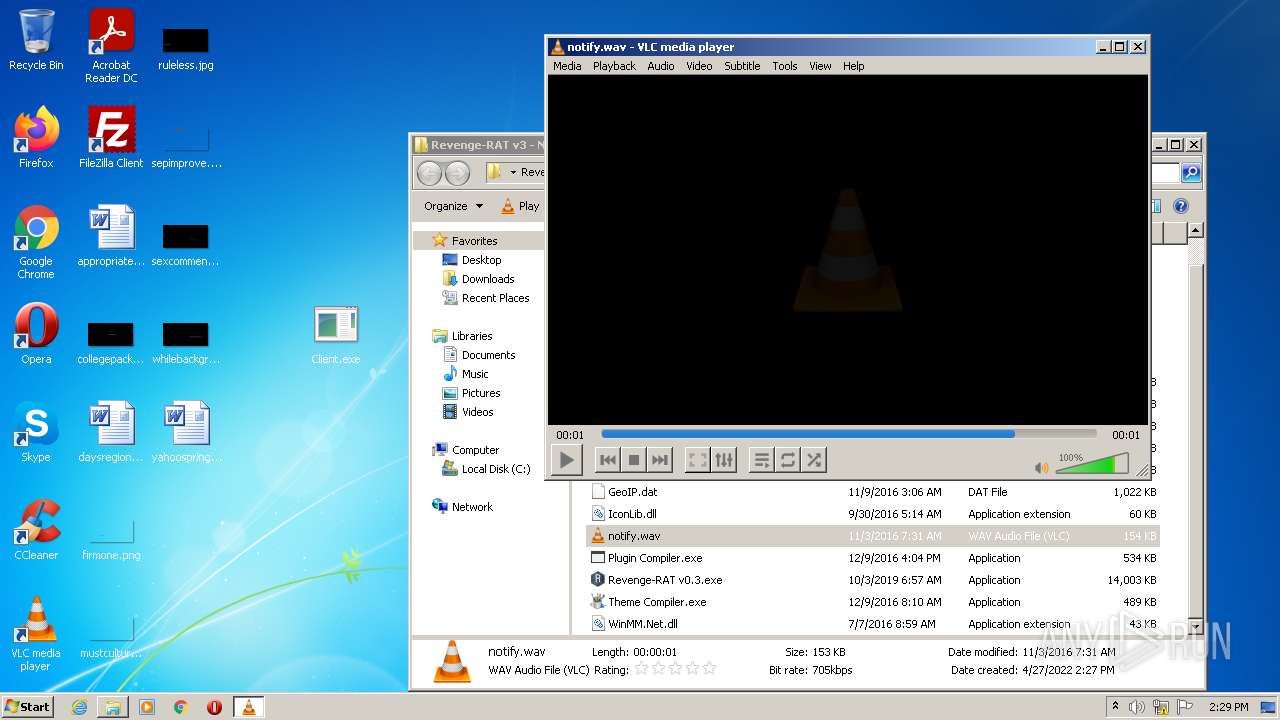Click the file list scroll up arrow
This screenshot has width=1280, height=720.
(1194, 232)
